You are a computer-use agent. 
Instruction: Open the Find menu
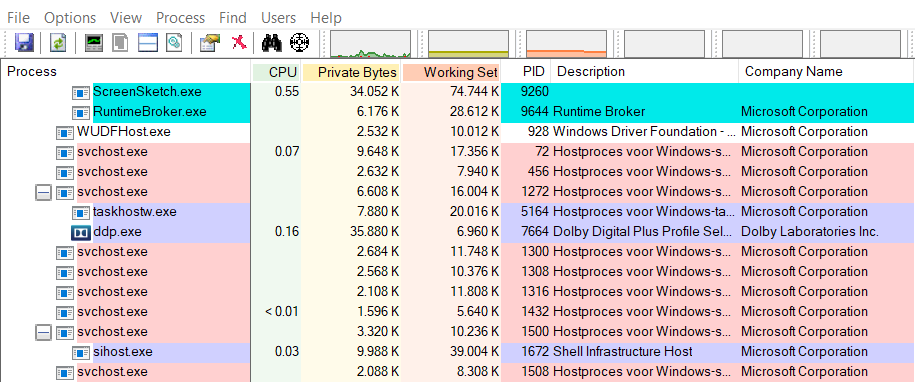tap(233, 18)
